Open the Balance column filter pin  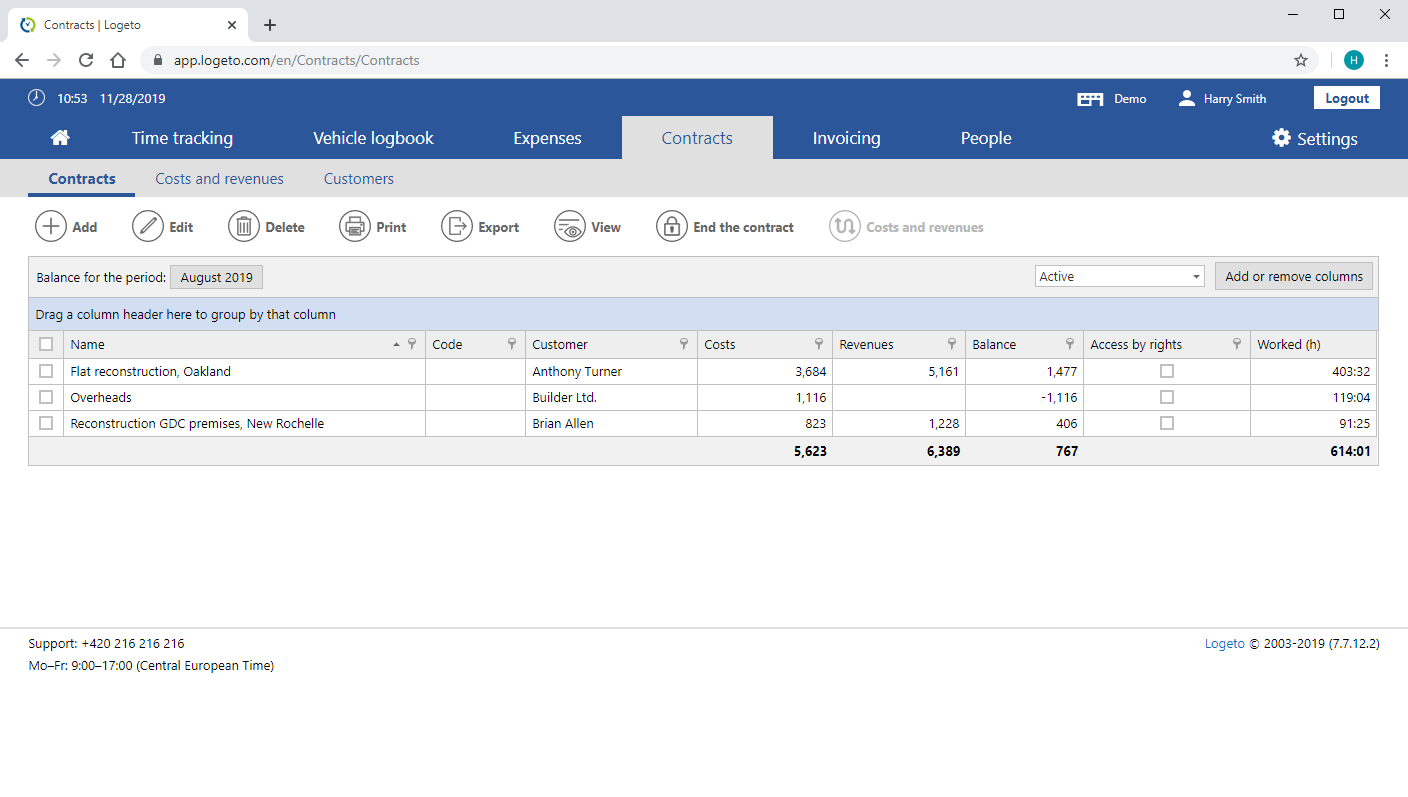[1070, 344]
